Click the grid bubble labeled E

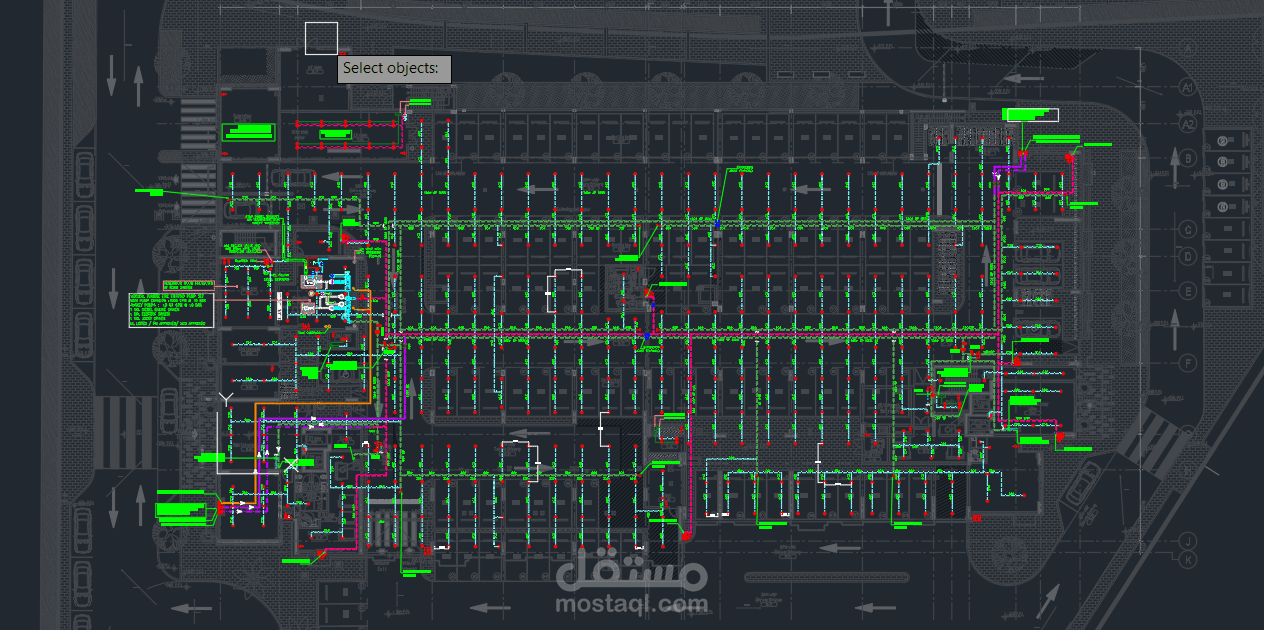1187,290
